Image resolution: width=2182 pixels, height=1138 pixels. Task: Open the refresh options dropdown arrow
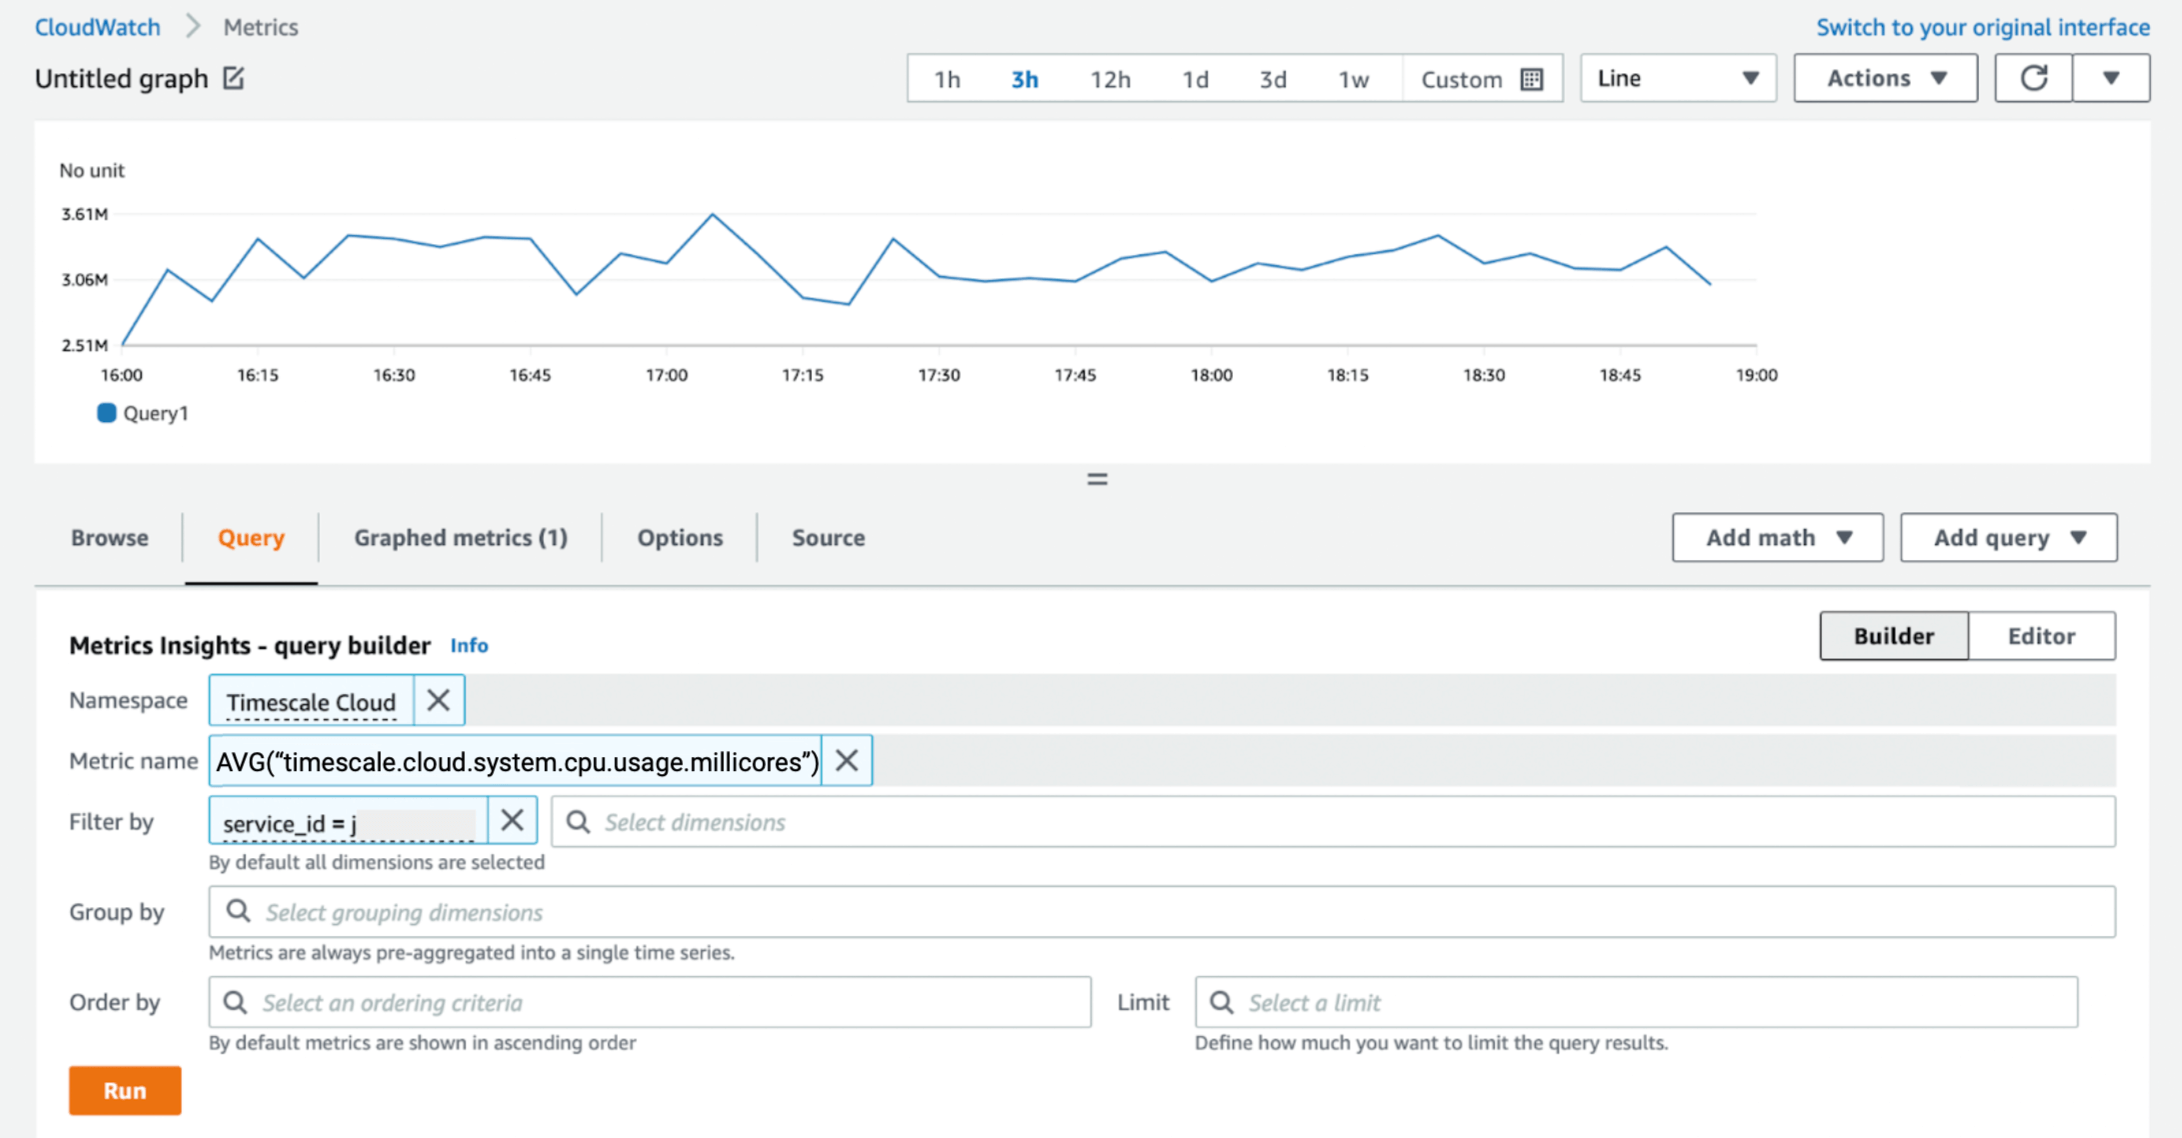click(x=2111, y=78)
